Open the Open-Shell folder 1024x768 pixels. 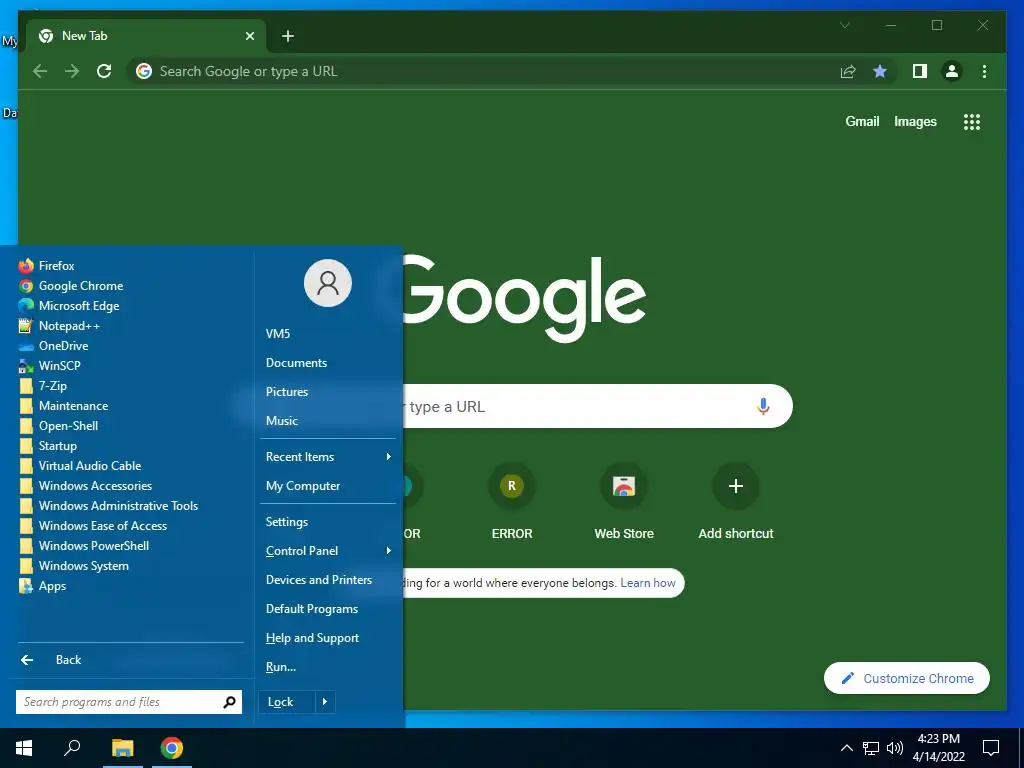(59, 426)
